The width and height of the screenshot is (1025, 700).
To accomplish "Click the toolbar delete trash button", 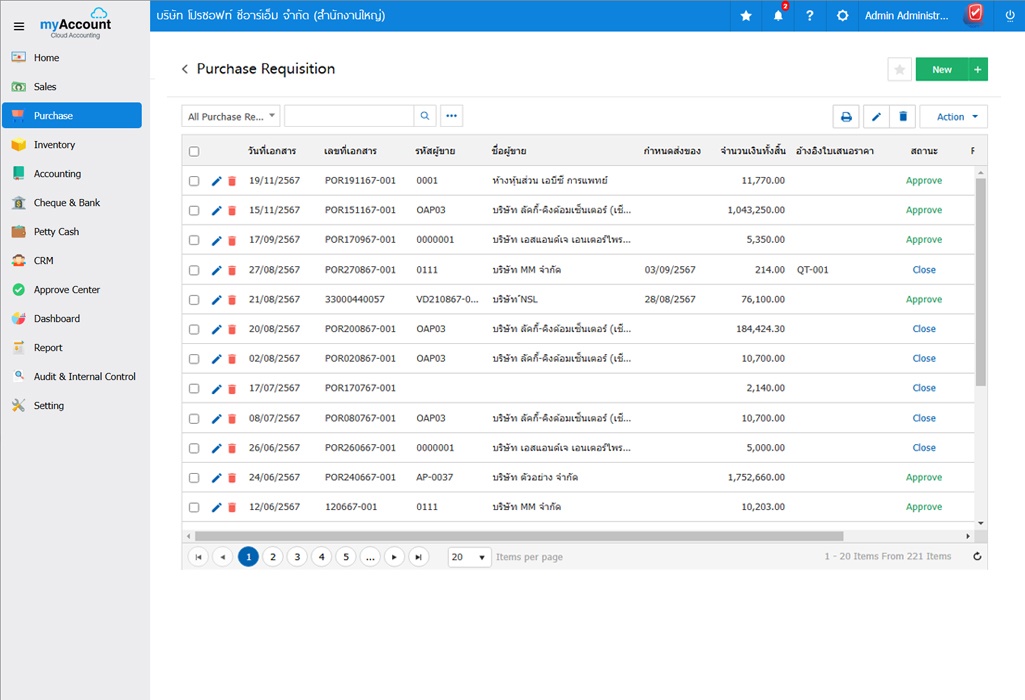I will pyautogui.click(x=903, y=116).
